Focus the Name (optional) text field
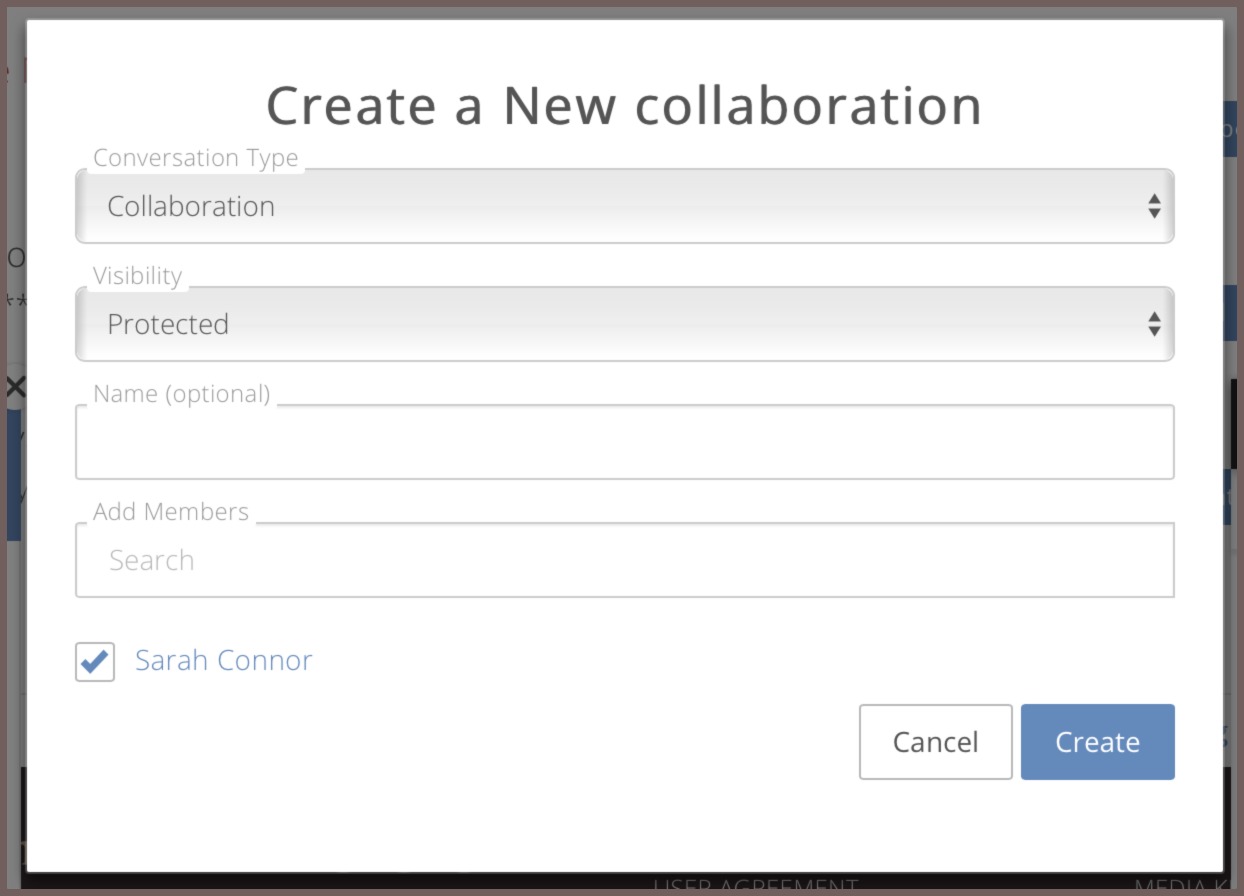 point(624,442)
